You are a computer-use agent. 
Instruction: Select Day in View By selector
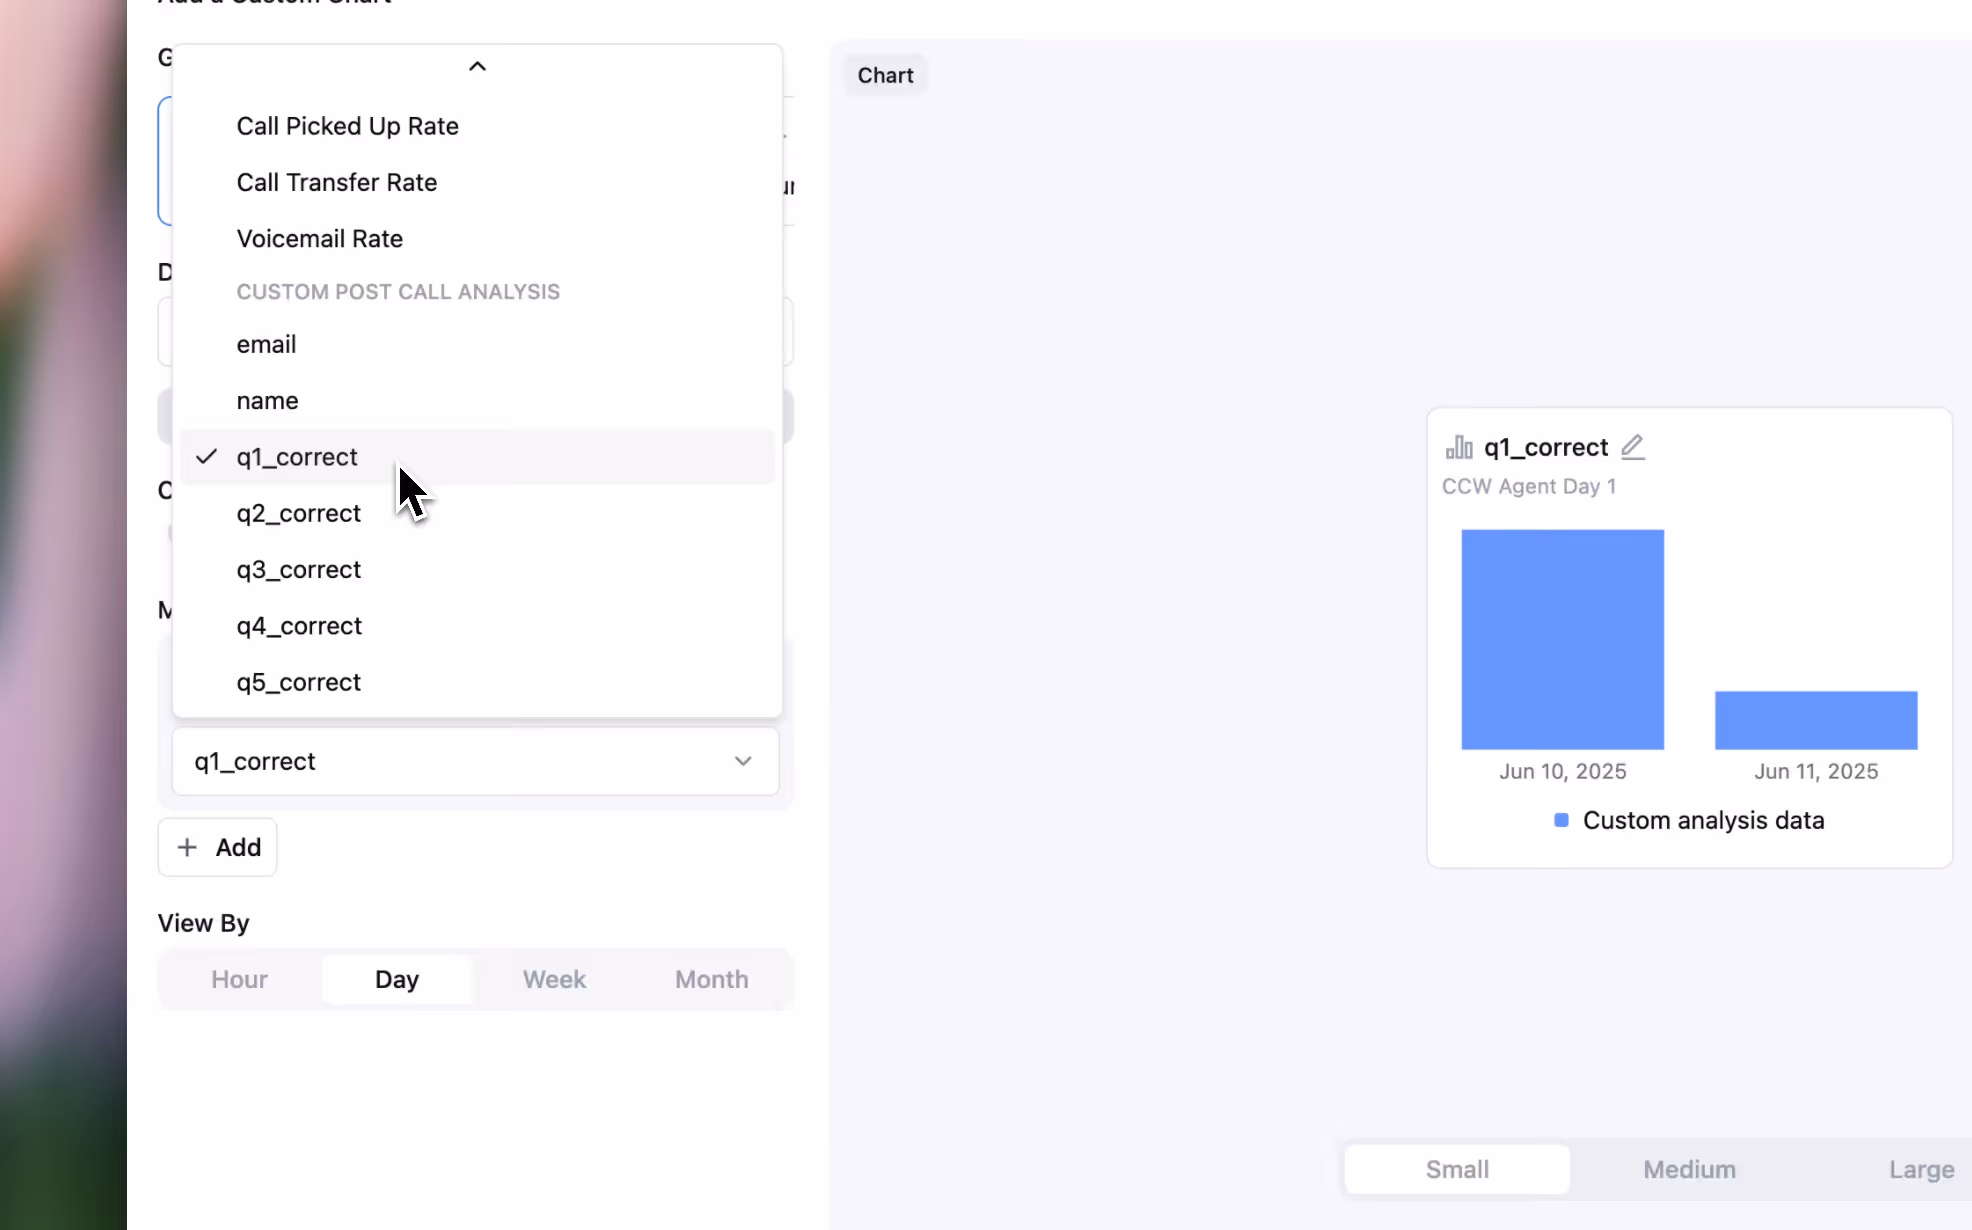click(397, 979)
